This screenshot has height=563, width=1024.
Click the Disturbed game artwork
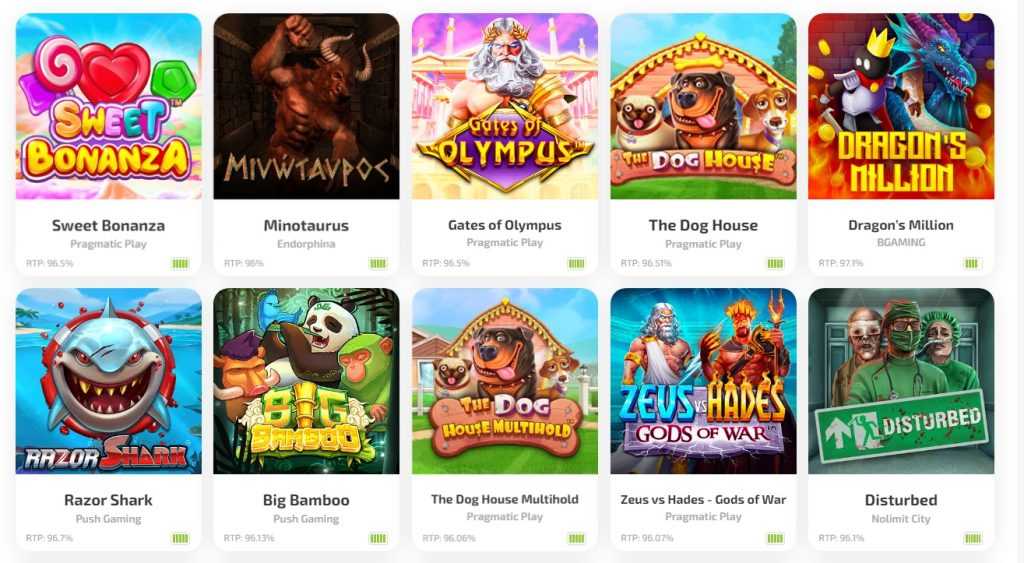pyautogui.click(x=901, y=381)
